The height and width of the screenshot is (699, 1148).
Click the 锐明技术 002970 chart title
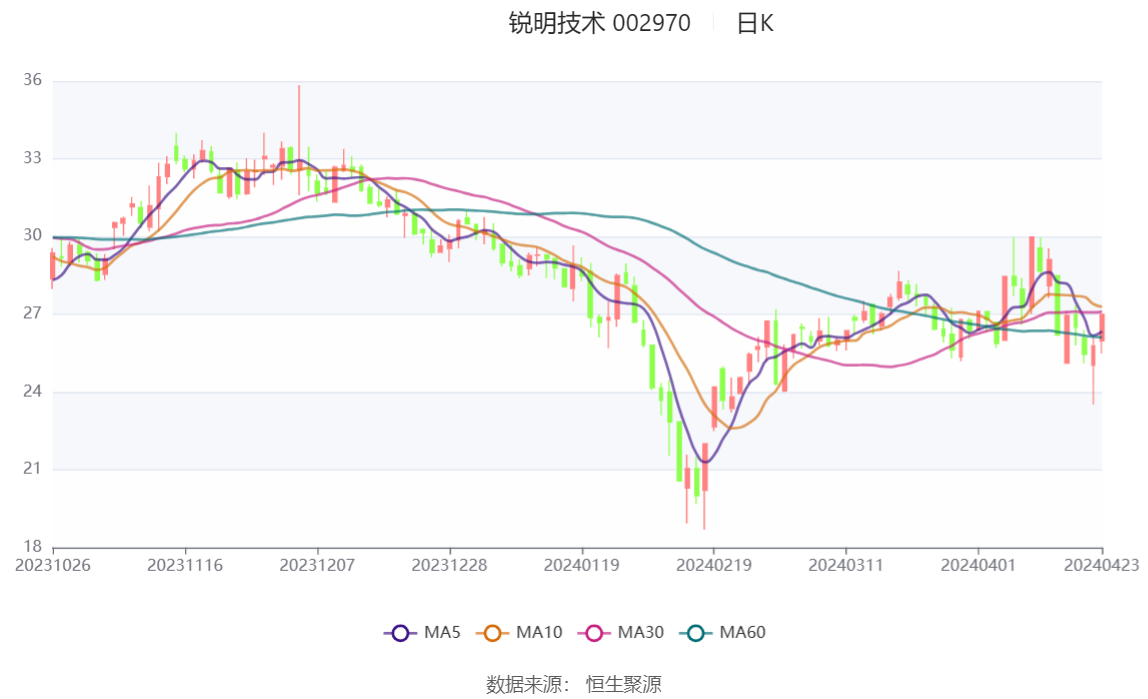click(x=599, y=24)
